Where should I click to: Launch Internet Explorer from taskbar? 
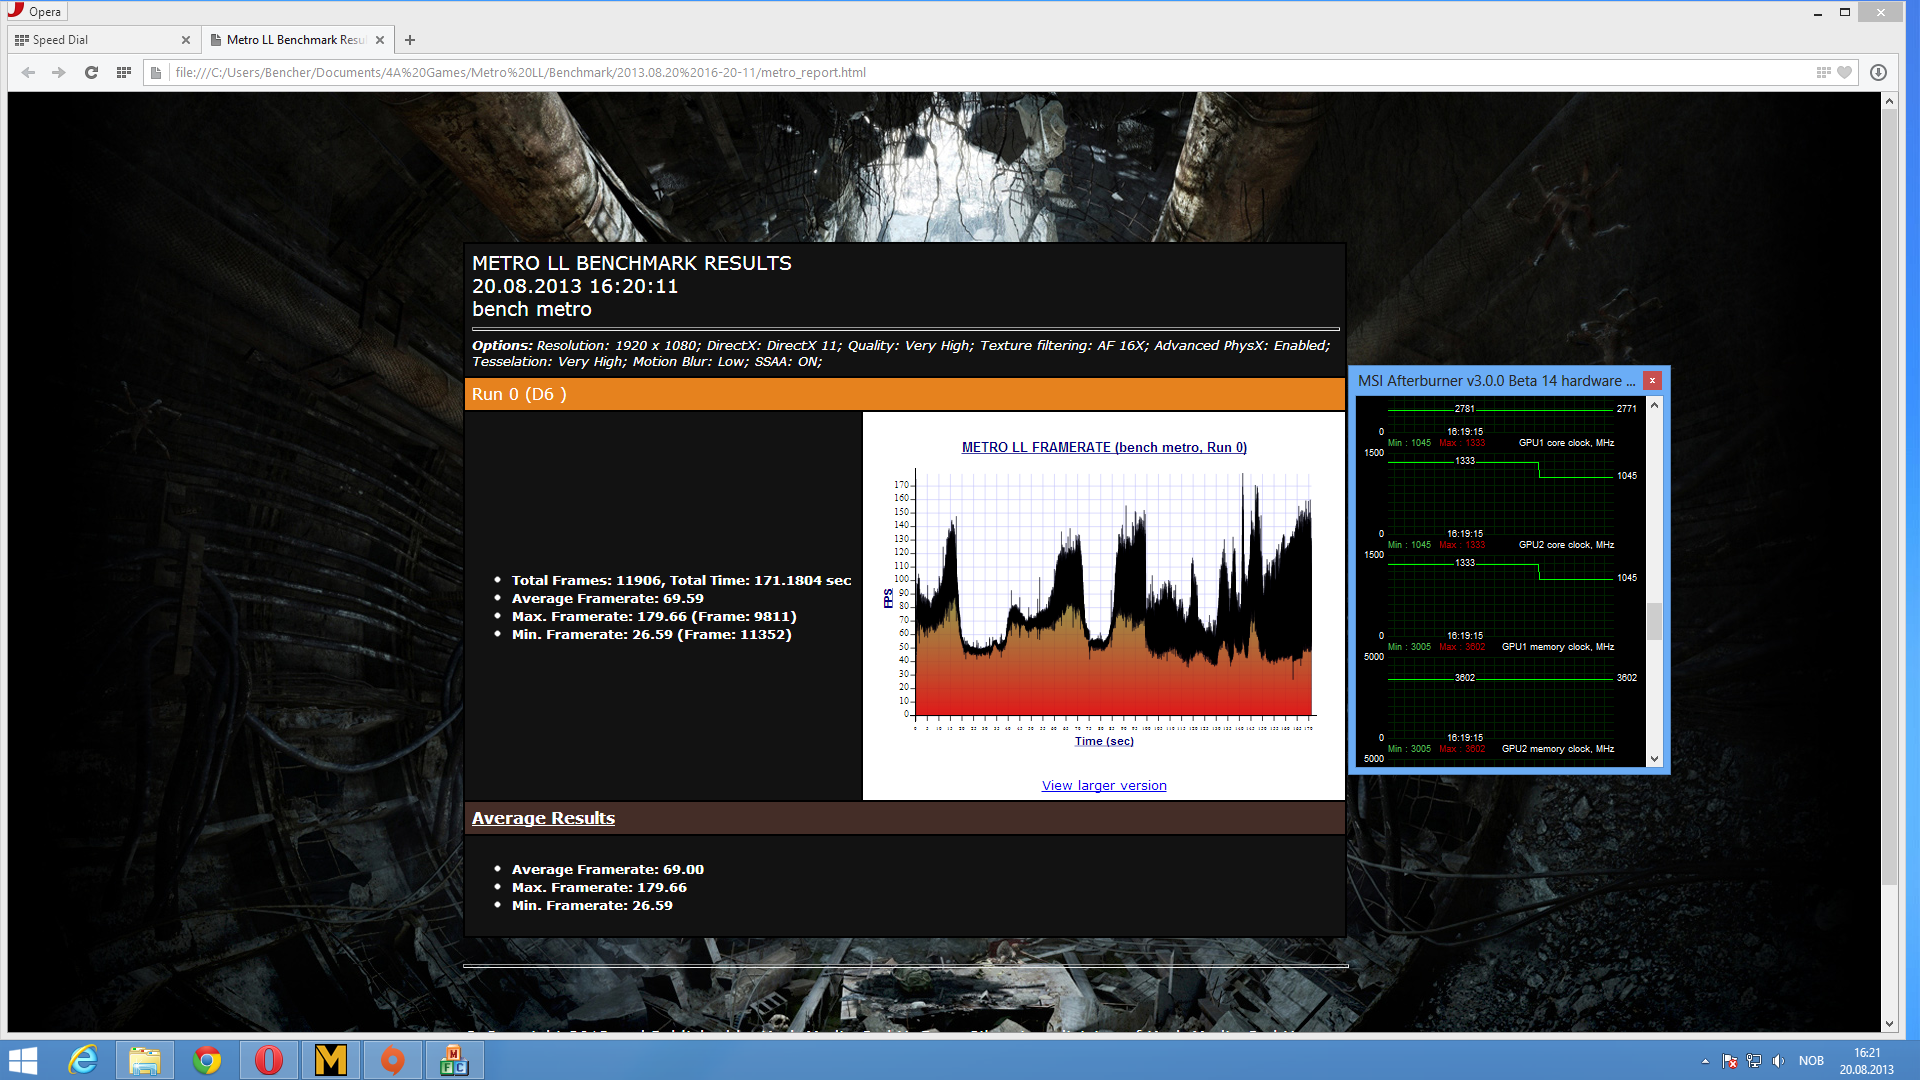click(x=83, y=1060)
